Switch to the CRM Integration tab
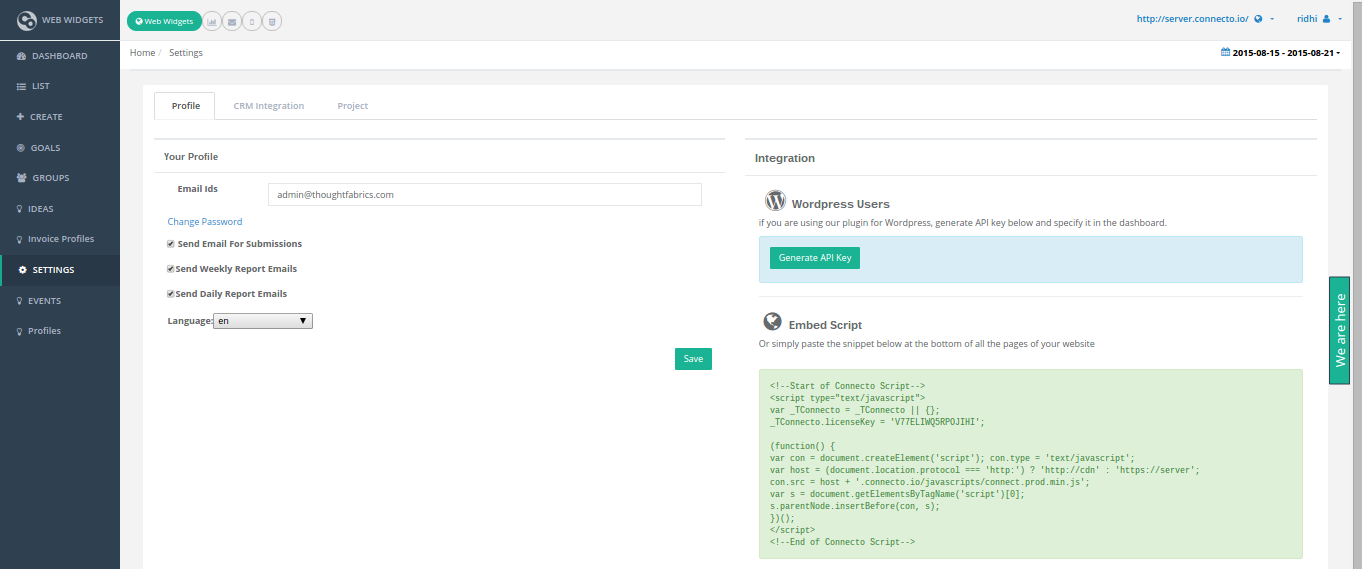Viewport: 1362px width, 569px height. pyautogui.click(x=269, y=106)
